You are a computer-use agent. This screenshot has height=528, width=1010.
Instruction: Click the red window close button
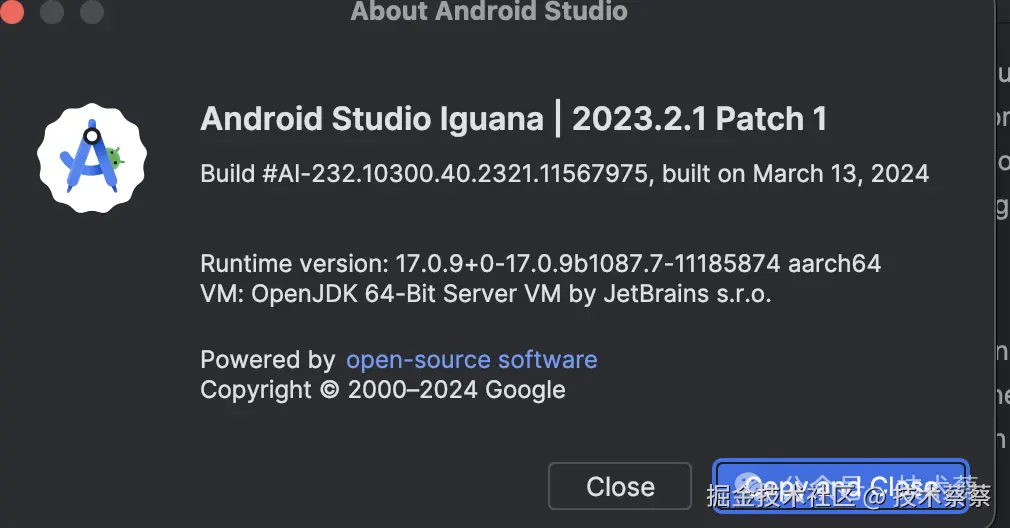pos(13,12)
